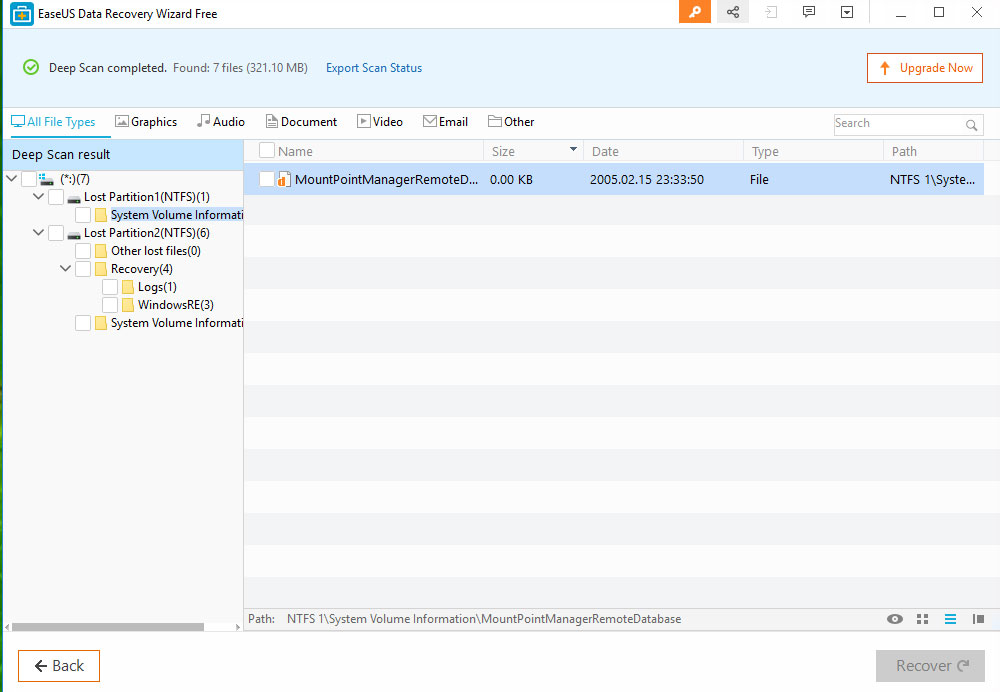Click the Back button
Screen dimensions: 1000x692
[x=59, y=666]
